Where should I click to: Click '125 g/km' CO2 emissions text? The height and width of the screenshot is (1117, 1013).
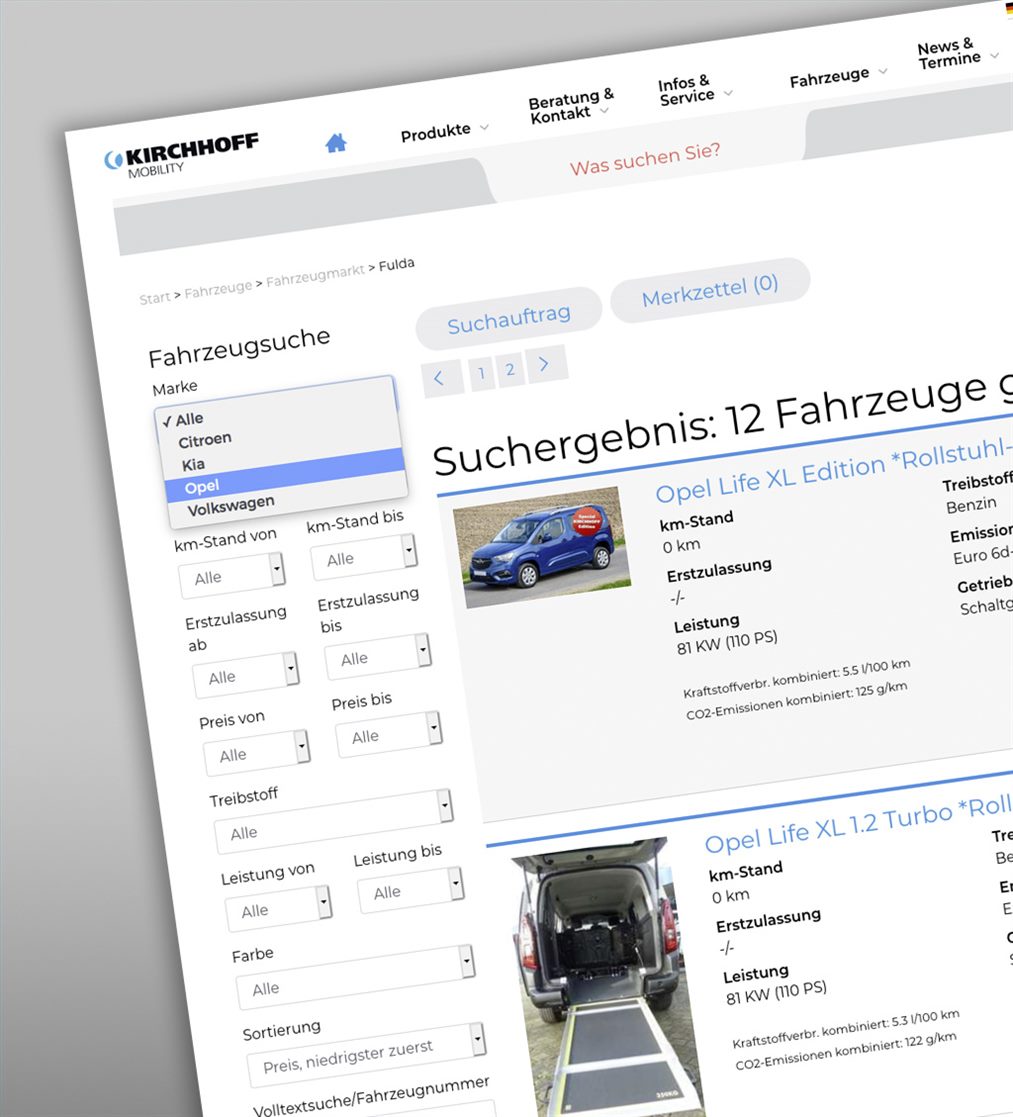coord(880,690)
